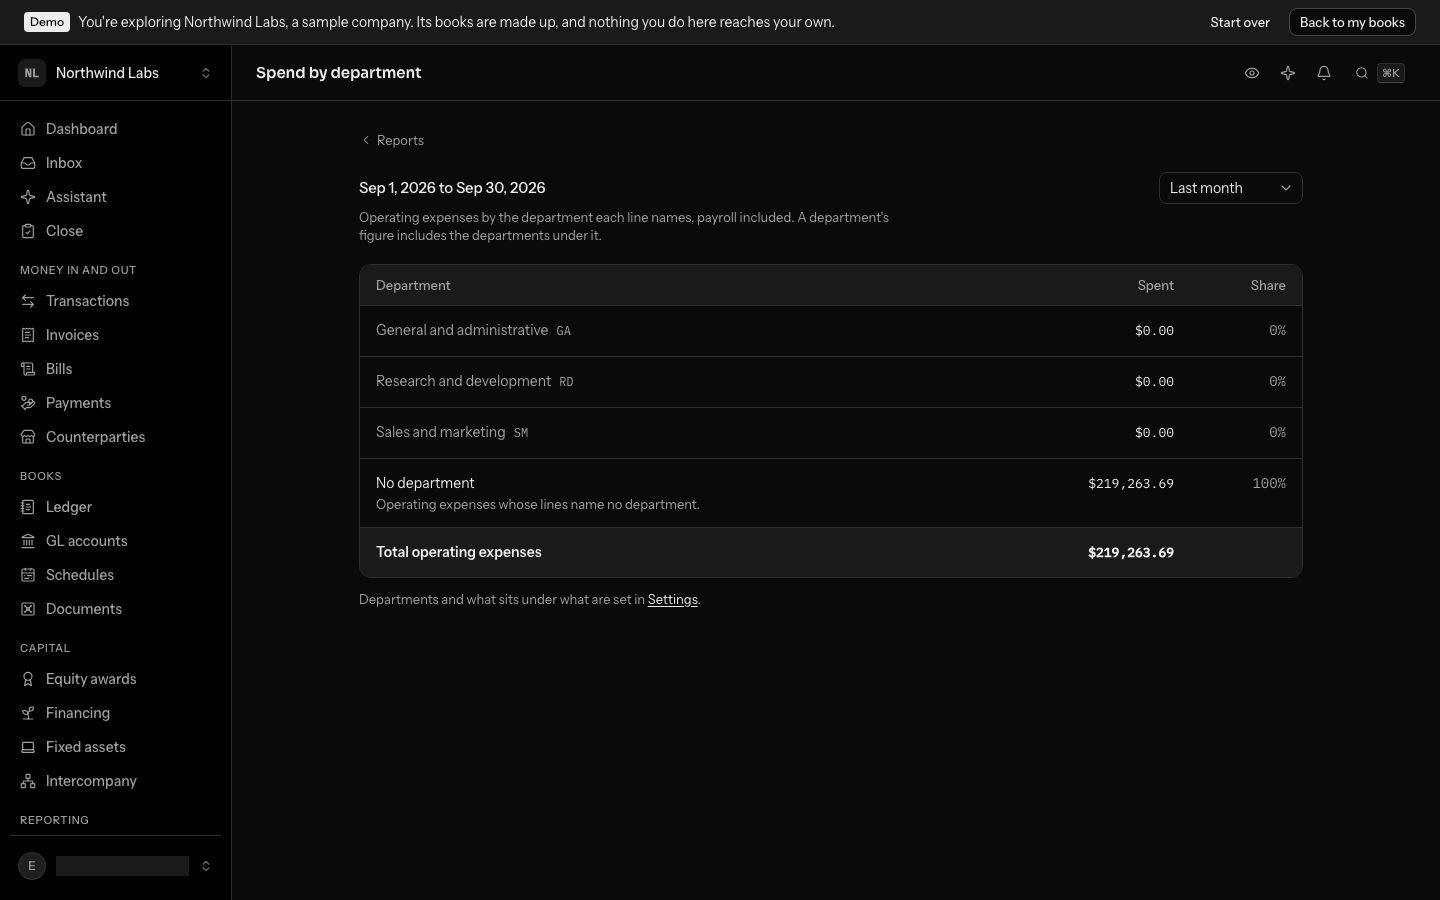Click the sparkle assistant icon in header
1440x900 pixels.
coord(1288,73)
